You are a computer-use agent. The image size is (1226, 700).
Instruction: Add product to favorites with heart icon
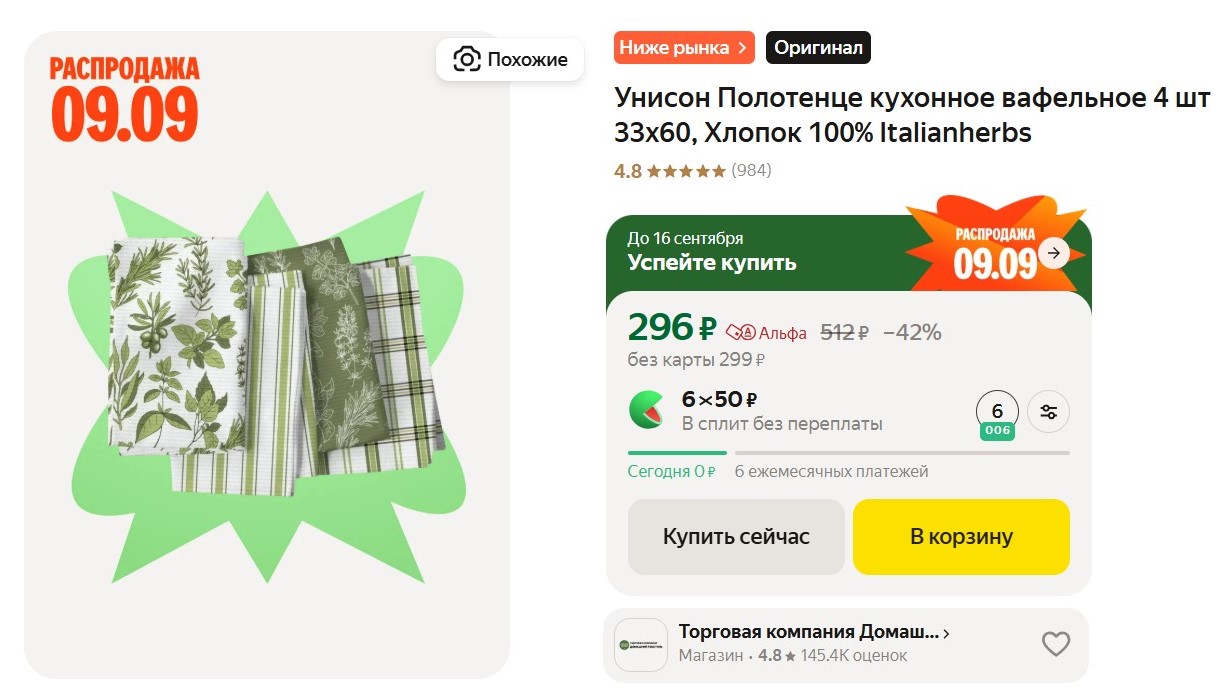[1056, 644]
